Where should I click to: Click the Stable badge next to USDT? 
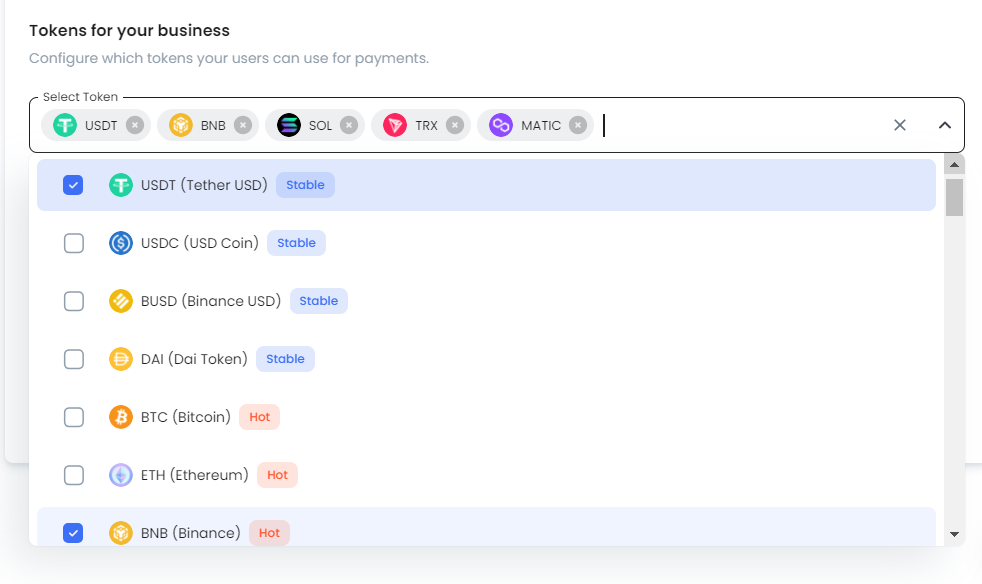click(306, 185)
